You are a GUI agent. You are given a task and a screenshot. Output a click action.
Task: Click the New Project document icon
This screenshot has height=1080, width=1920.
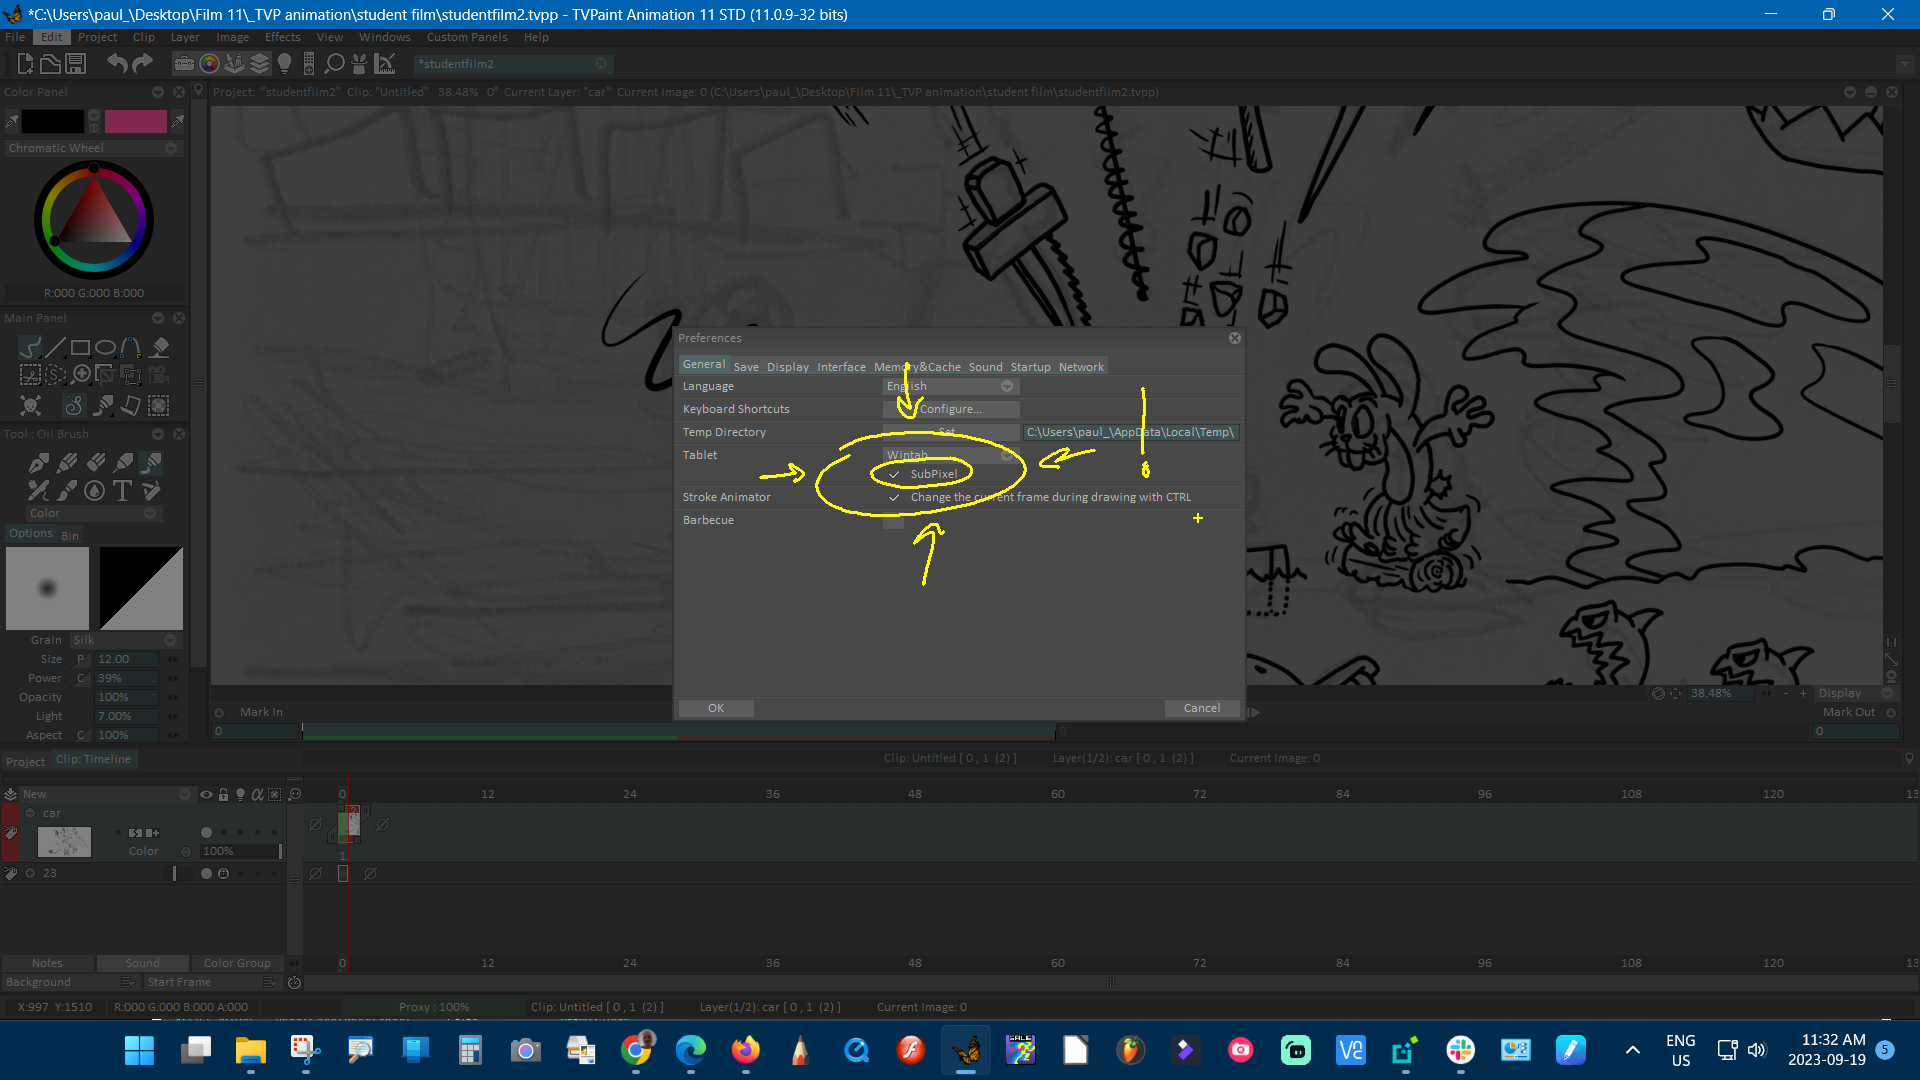pos(25,64)
